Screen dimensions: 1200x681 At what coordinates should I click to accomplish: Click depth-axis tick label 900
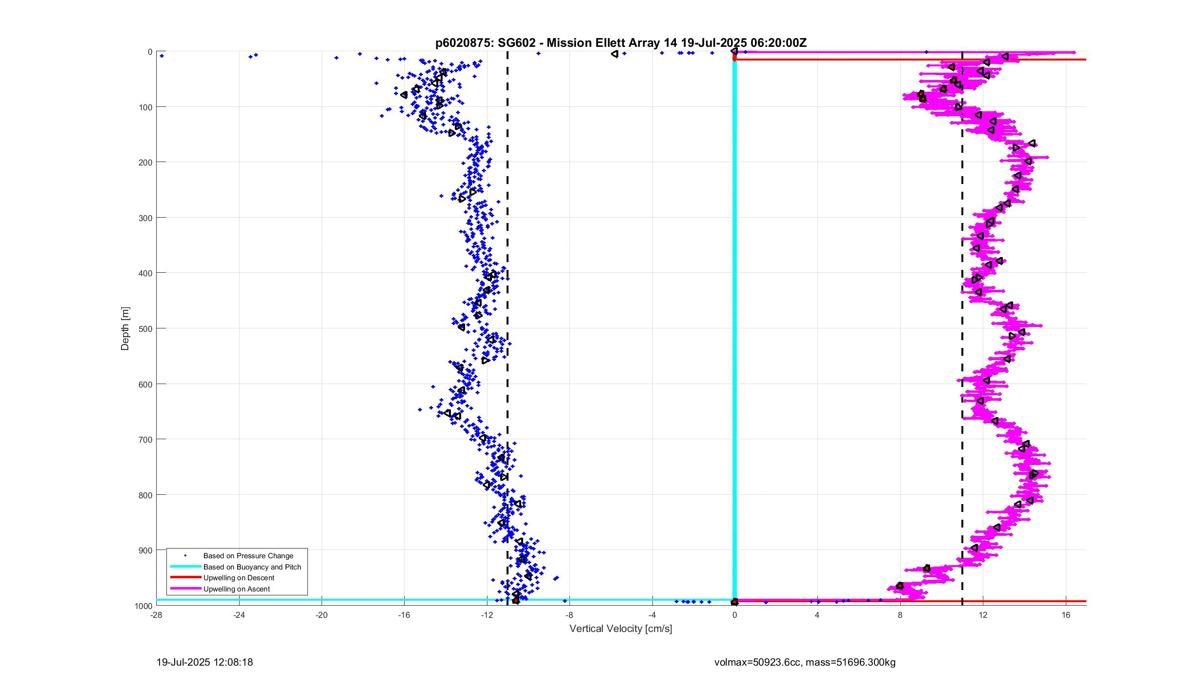(145, 551)
